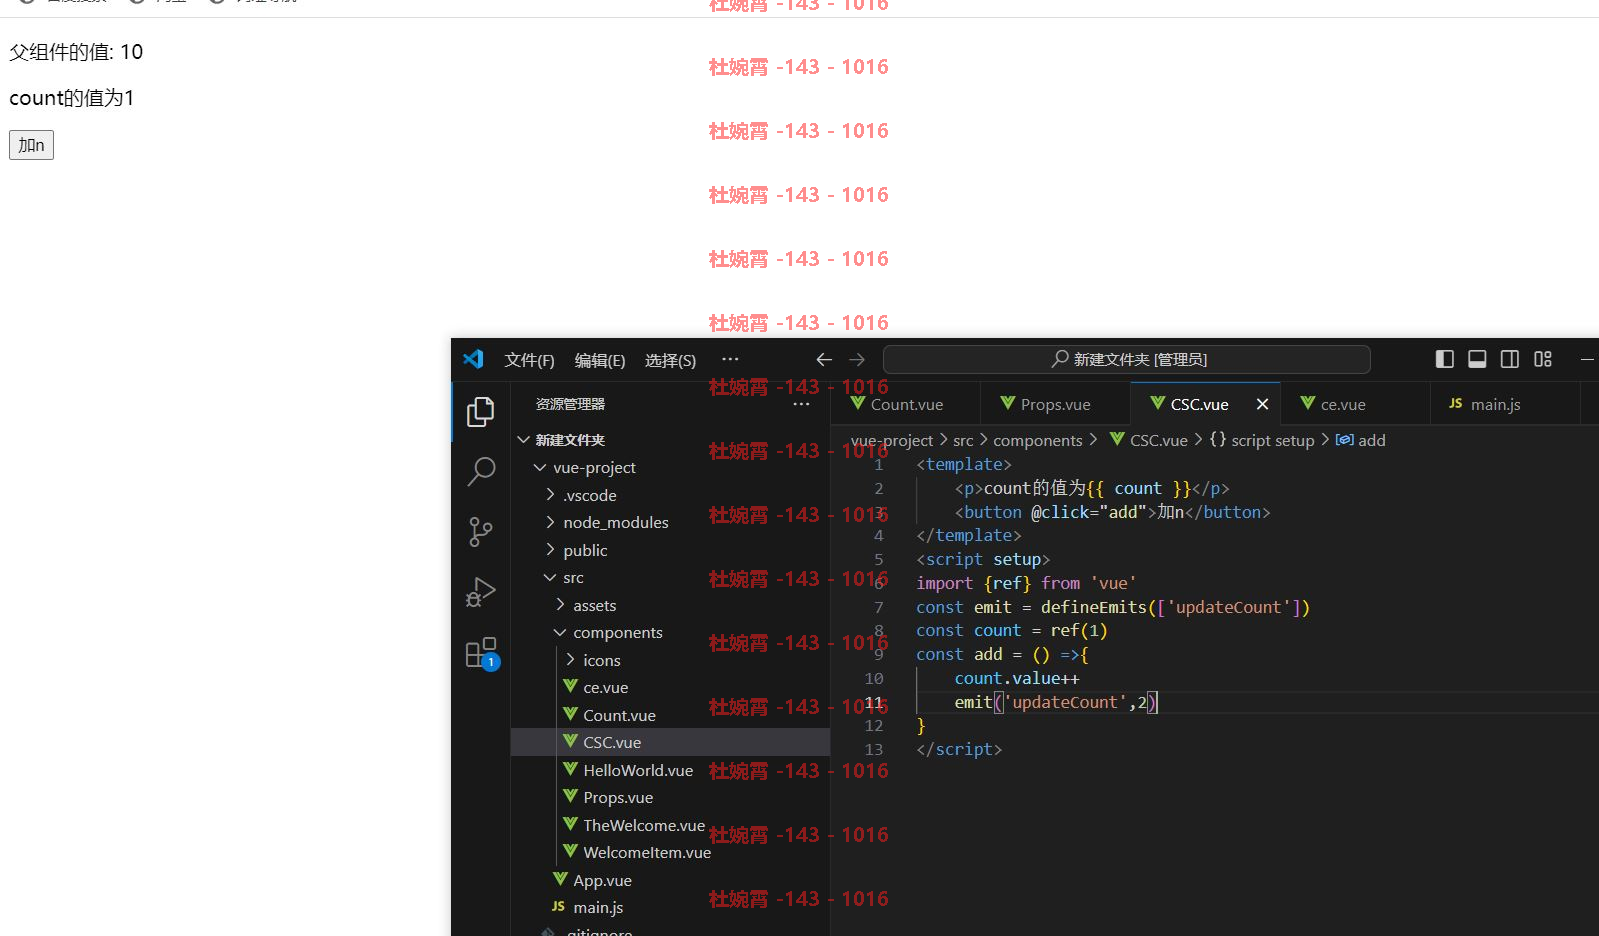Image resolution: width=1599 pixels, height=936 pixels.
Task: Open the 文件(F) menu
Action: [x=529, y=360]
